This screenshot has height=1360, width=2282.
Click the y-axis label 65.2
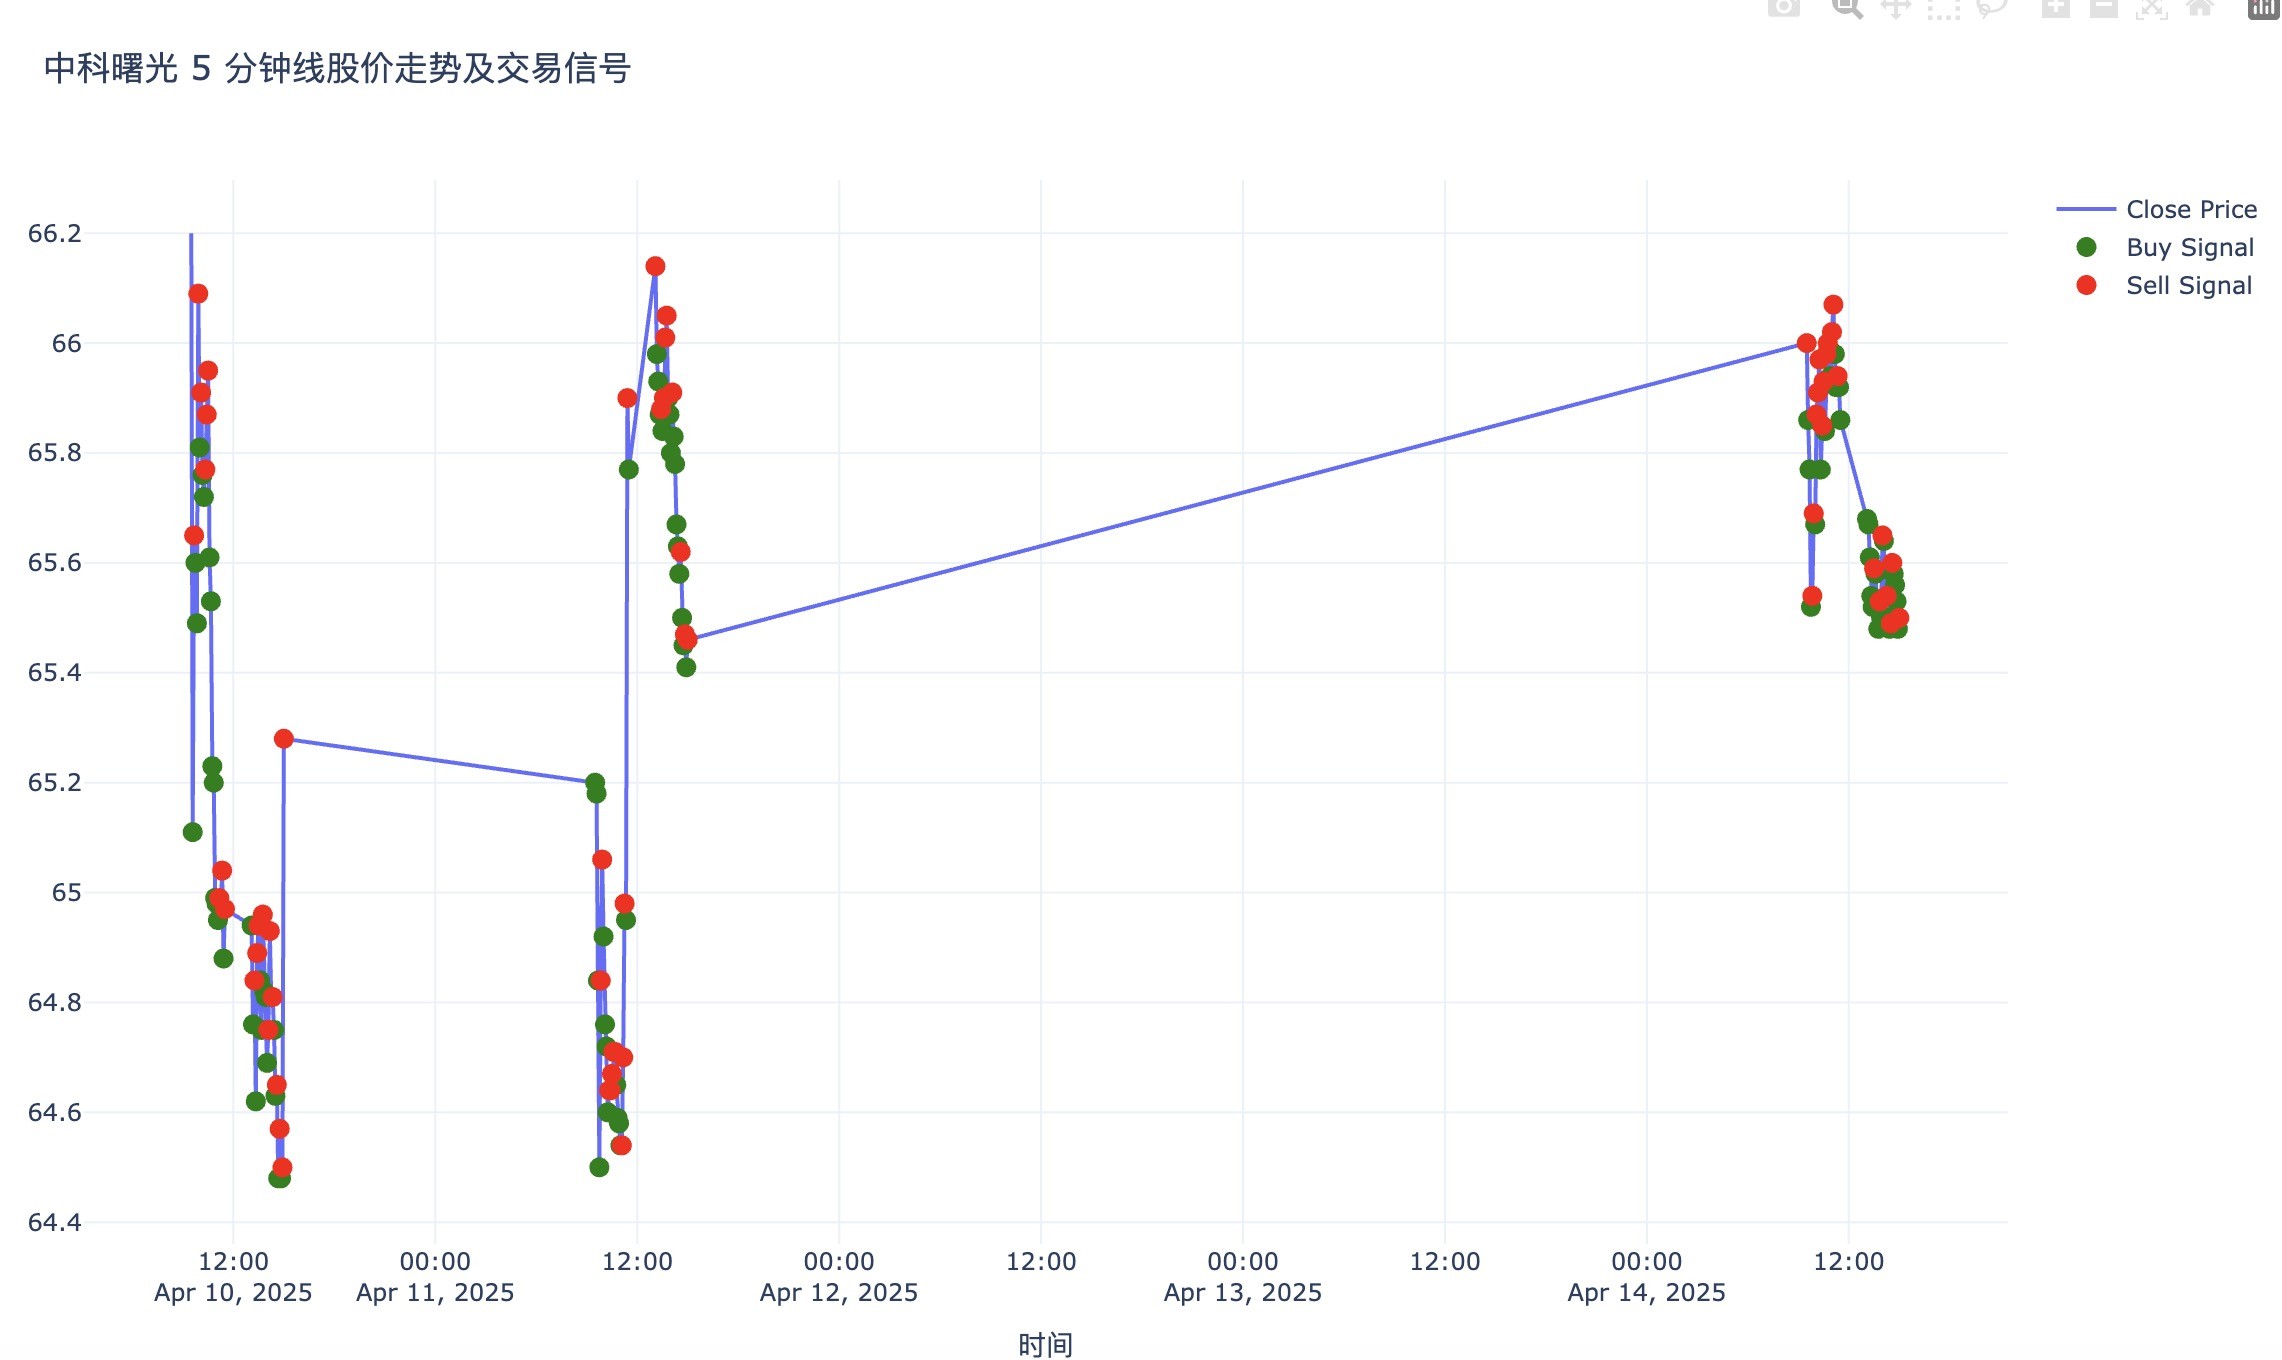pyautogui.click(x=54, y=782)
